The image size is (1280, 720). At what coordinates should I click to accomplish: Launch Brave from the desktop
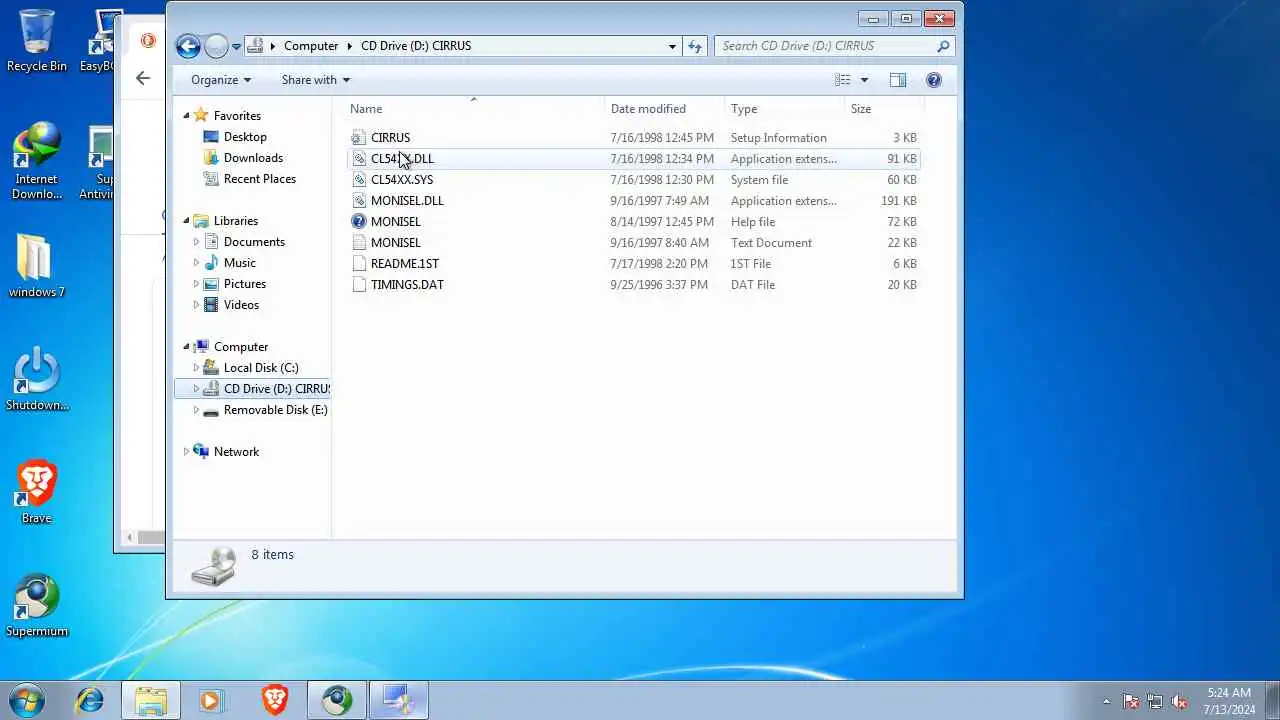(37, 492)
